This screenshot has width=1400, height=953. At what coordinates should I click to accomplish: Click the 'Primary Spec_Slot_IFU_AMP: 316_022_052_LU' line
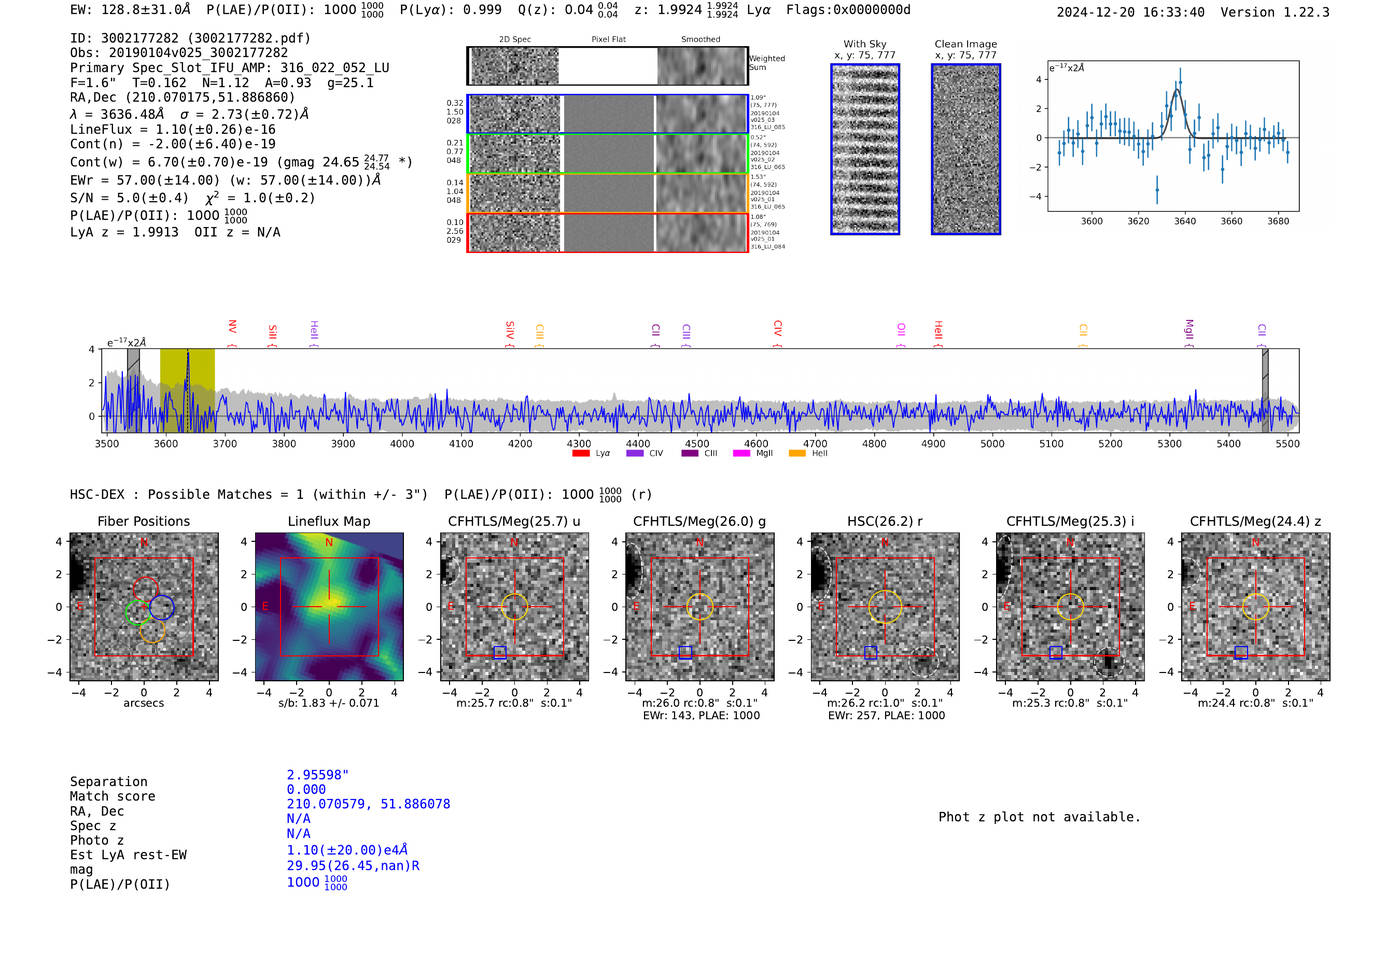[230, 68]
